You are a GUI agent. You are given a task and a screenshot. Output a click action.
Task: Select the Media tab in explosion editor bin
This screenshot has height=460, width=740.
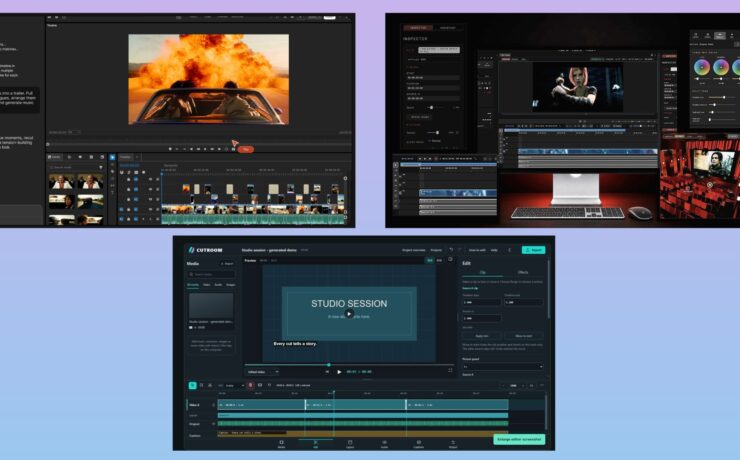55,157
